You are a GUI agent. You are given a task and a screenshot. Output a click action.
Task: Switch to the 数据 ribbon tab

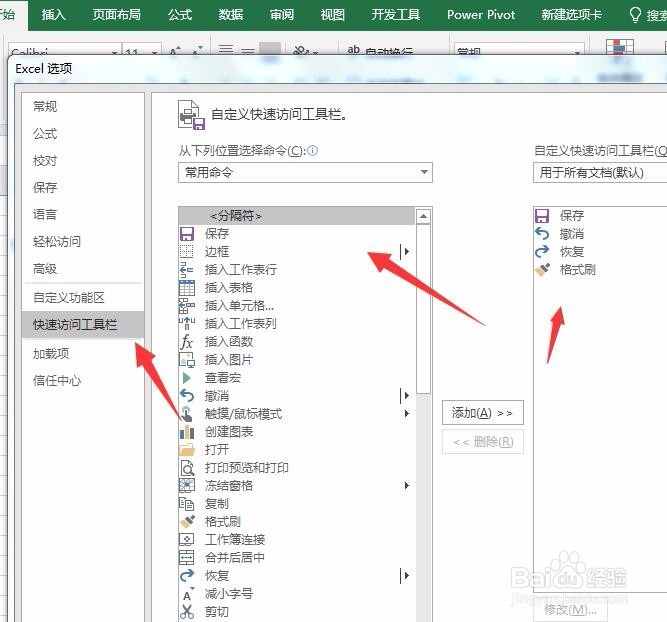pos(231,15)
